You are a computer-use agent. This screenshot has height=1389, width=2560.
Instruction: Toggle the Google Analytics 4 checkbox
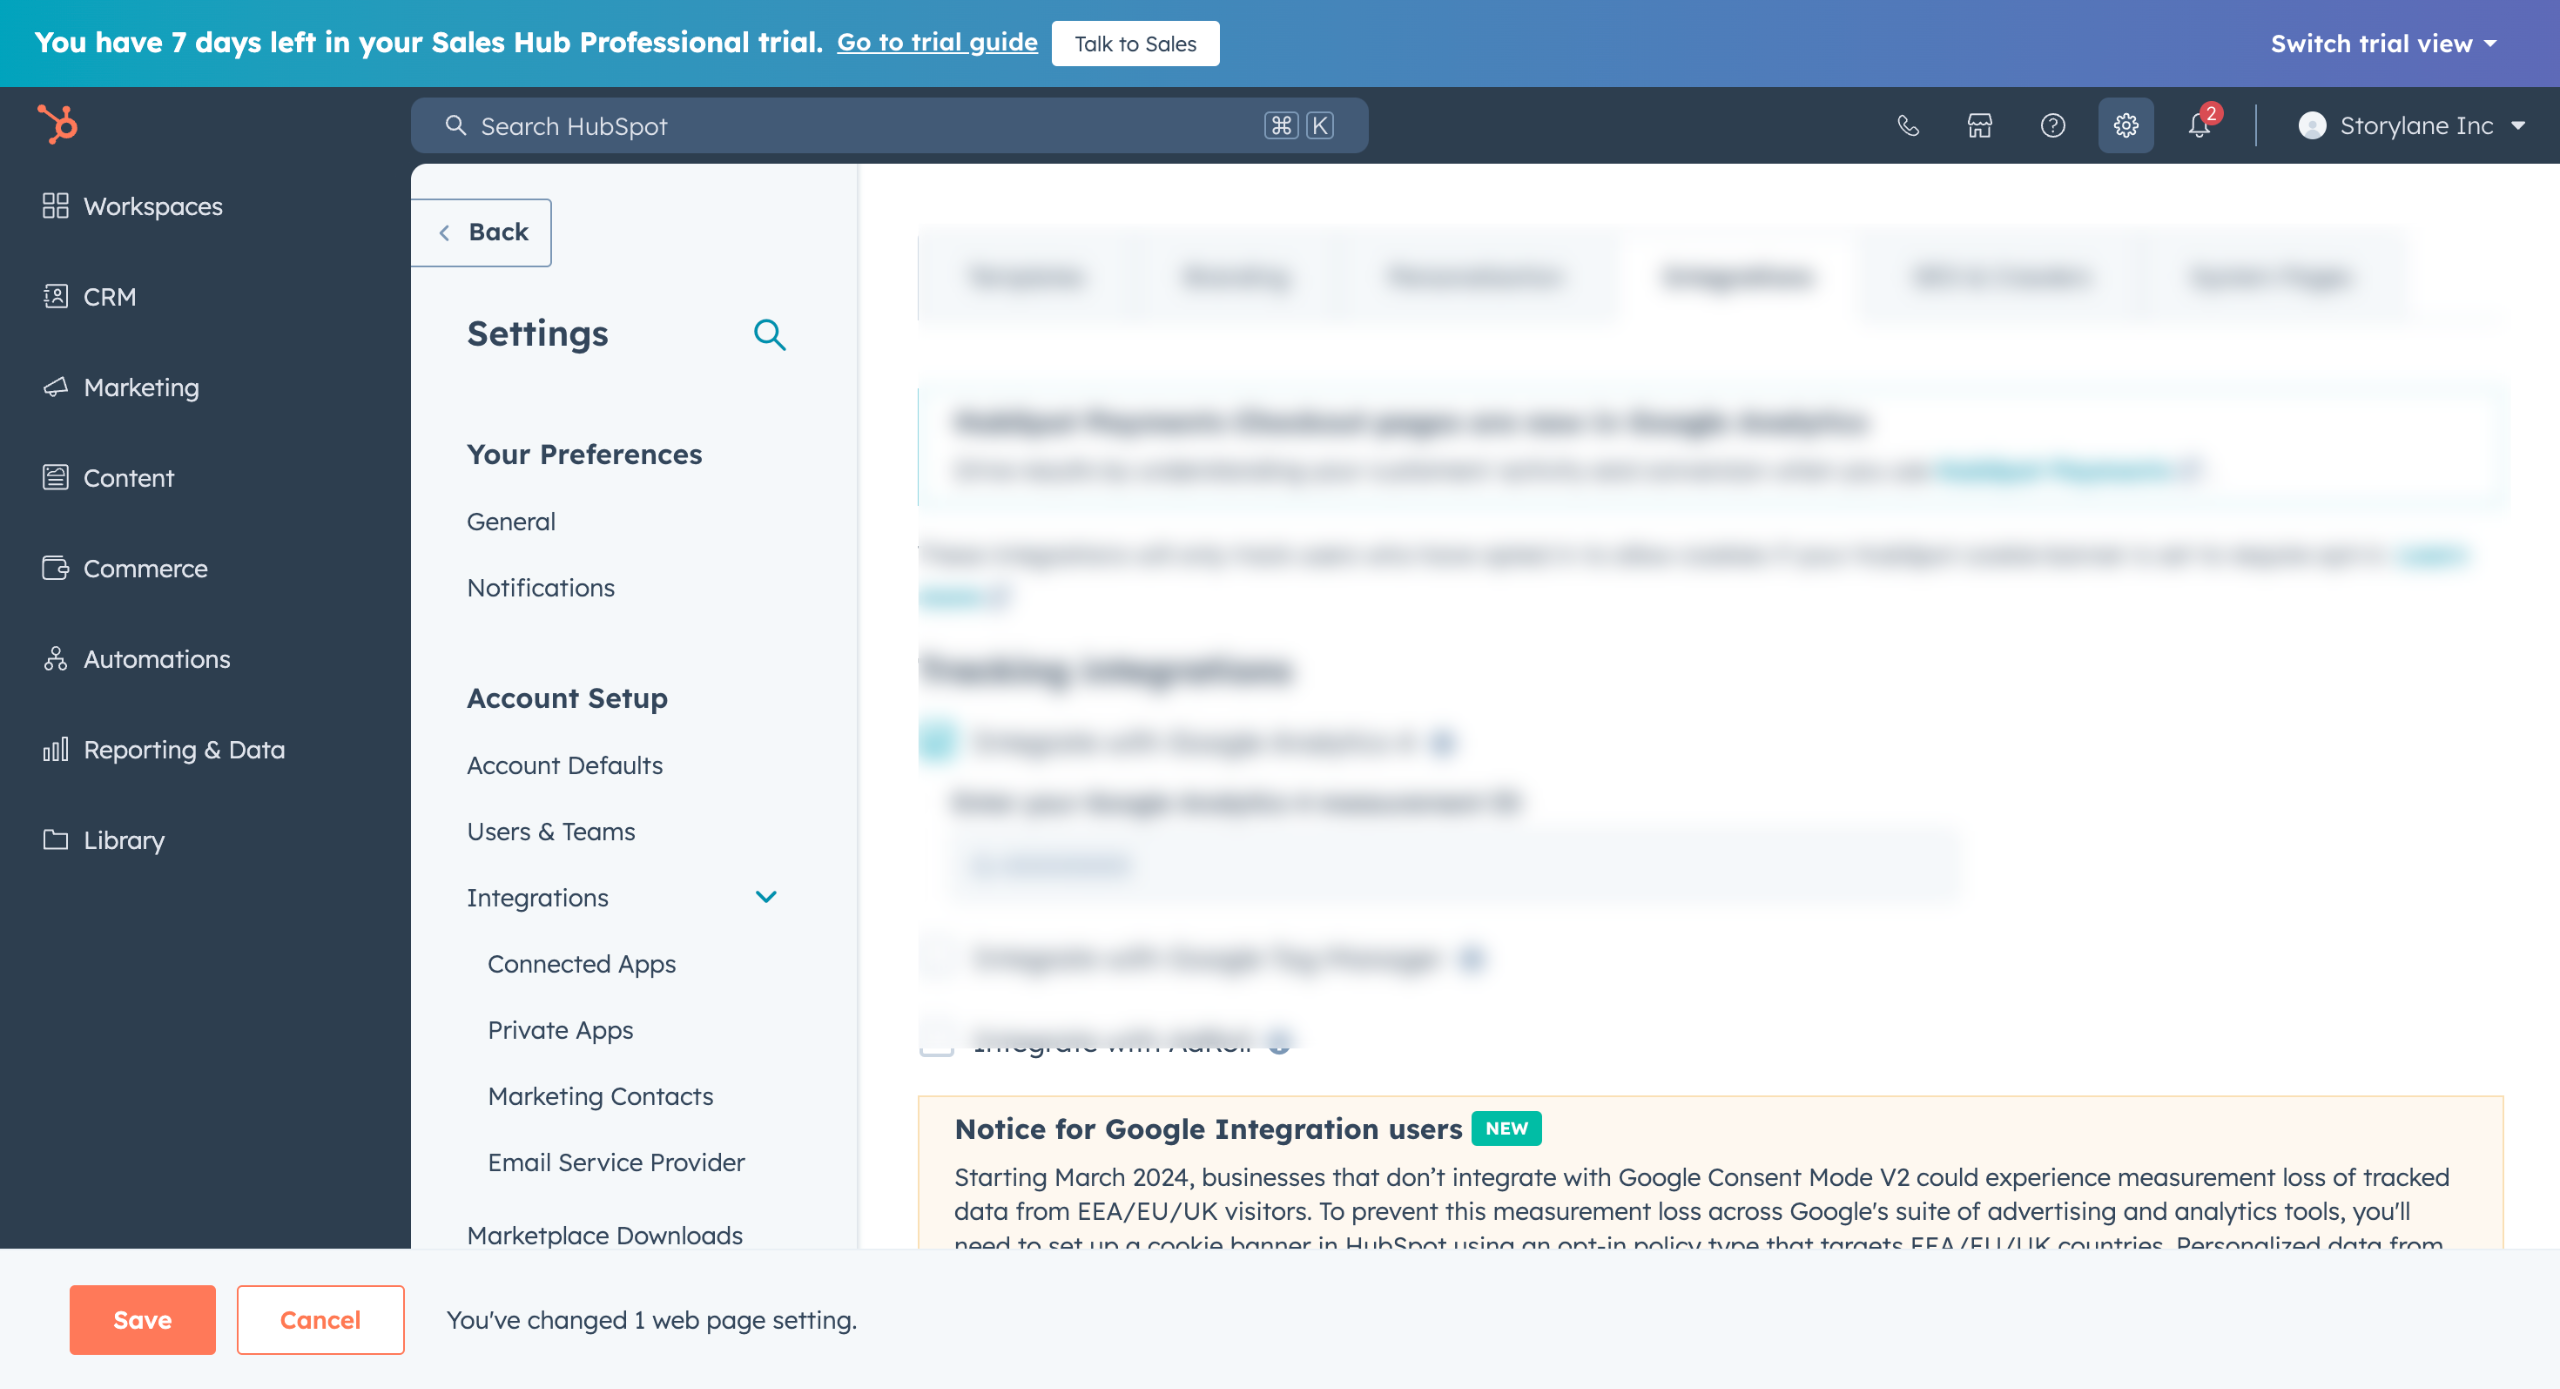coord(938,741)
